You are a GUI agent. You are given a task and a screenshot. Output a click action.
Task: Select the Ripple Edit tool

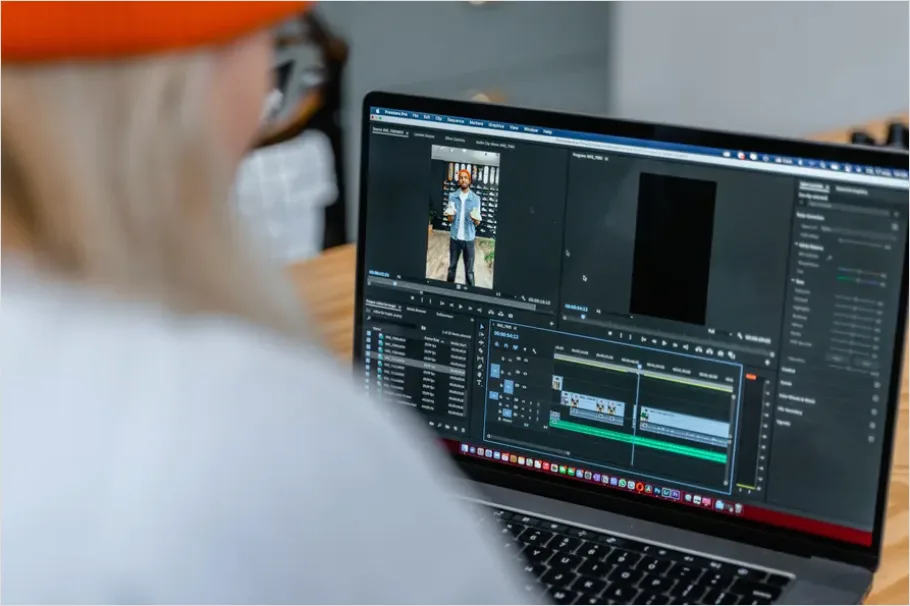482,342
